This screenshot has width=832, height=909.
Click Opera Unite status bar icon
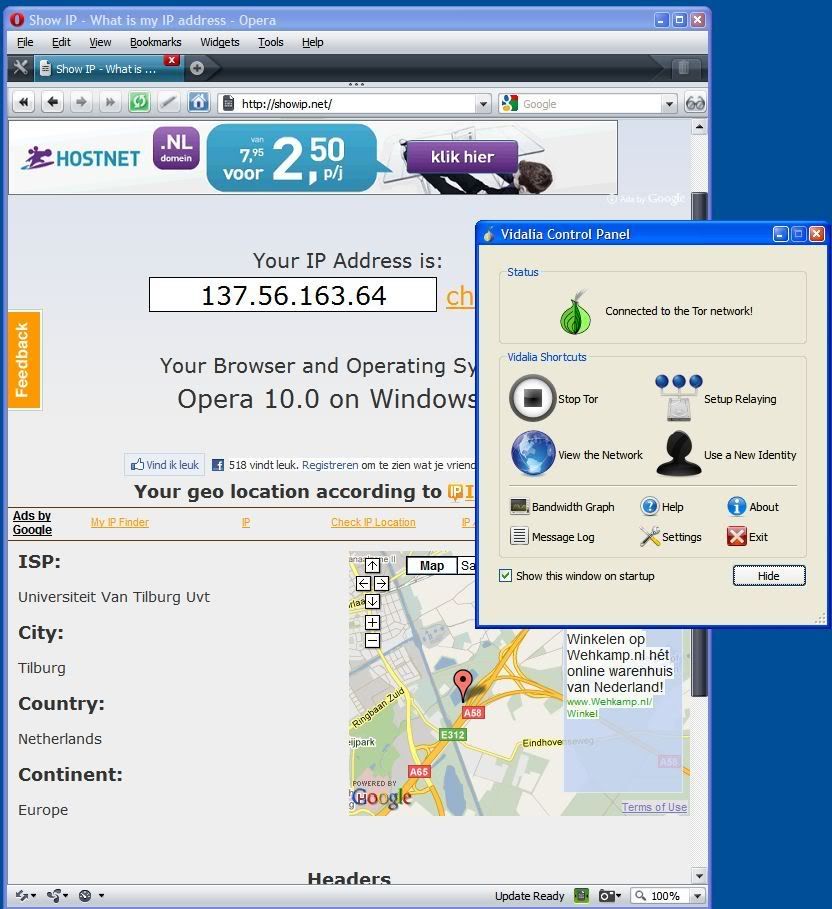click(x=57, y=896)
